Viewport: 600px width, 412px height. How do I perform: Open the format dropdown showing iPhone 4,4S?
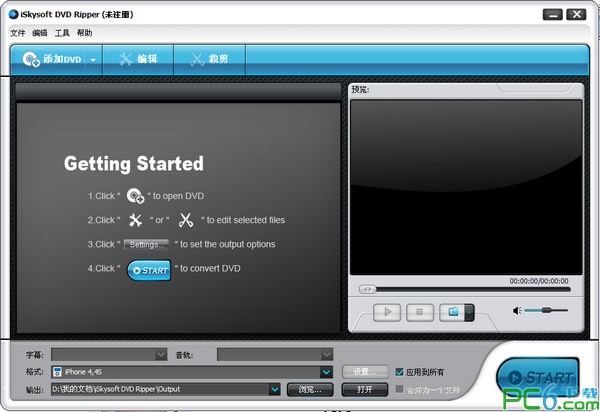click(x=192, y=372)
